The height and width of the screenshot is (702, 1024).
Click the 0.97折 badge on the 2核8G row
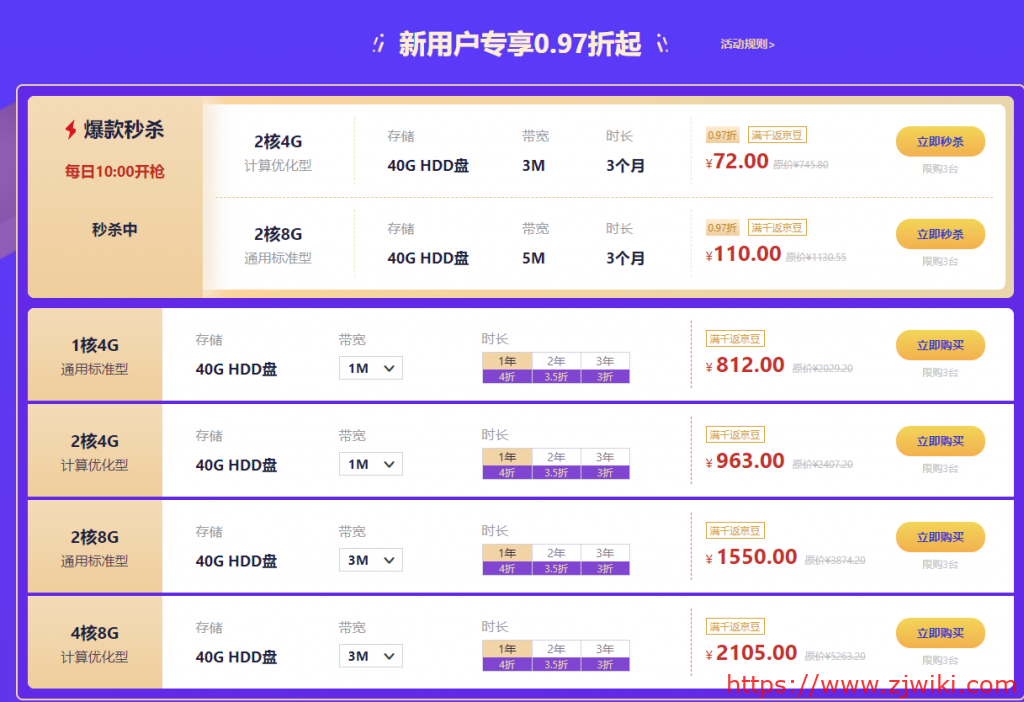point(722,227)
